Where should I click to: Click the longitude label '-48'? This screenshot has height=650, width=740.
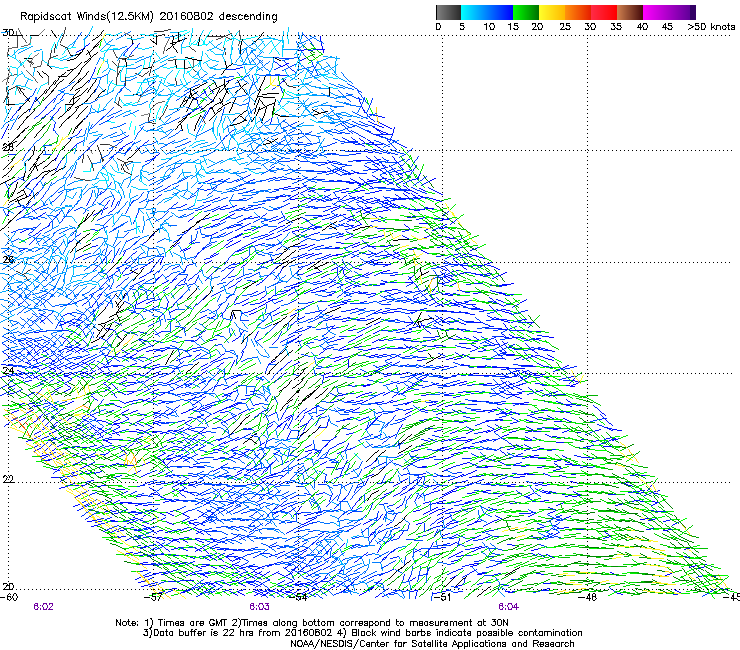coord(588,597)
